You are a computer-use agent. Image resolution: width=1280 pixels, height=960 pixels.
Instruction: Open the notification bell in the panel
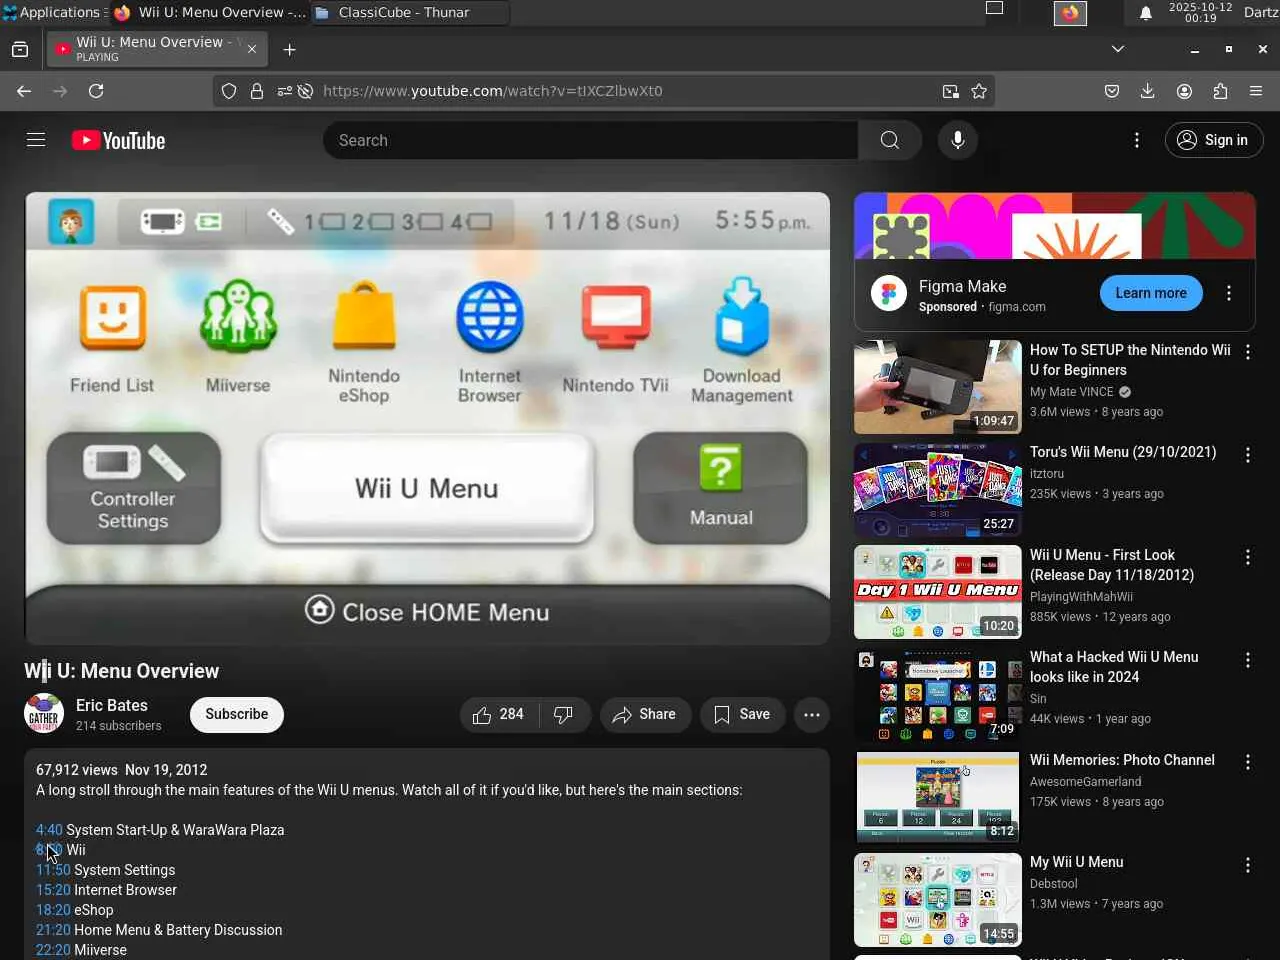[1145, 13]
